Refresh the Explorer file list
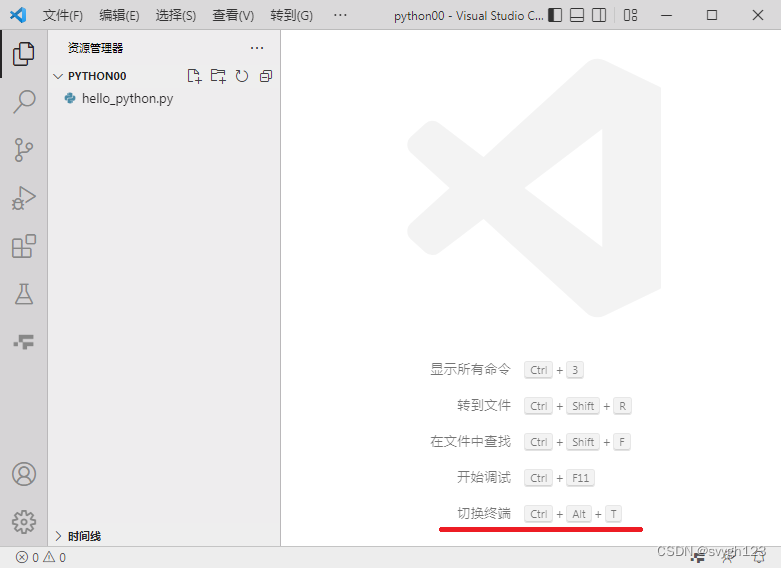Image resolution: width=781 pixels, height=568 pixels. click(x=242, y=76)
